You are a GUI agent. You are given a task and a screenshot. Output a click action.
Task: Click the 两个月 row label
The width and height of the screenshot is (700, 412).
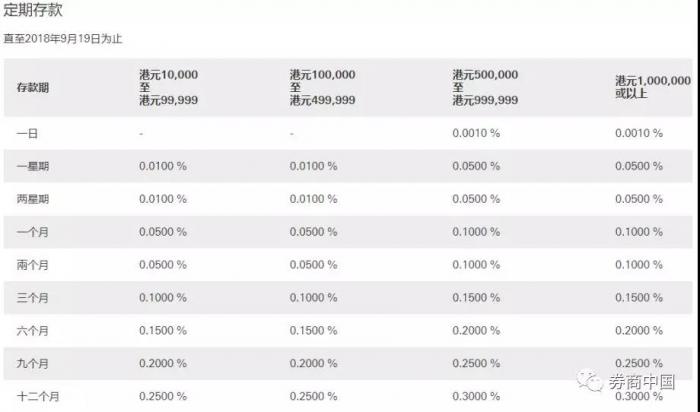click(32, 265)
